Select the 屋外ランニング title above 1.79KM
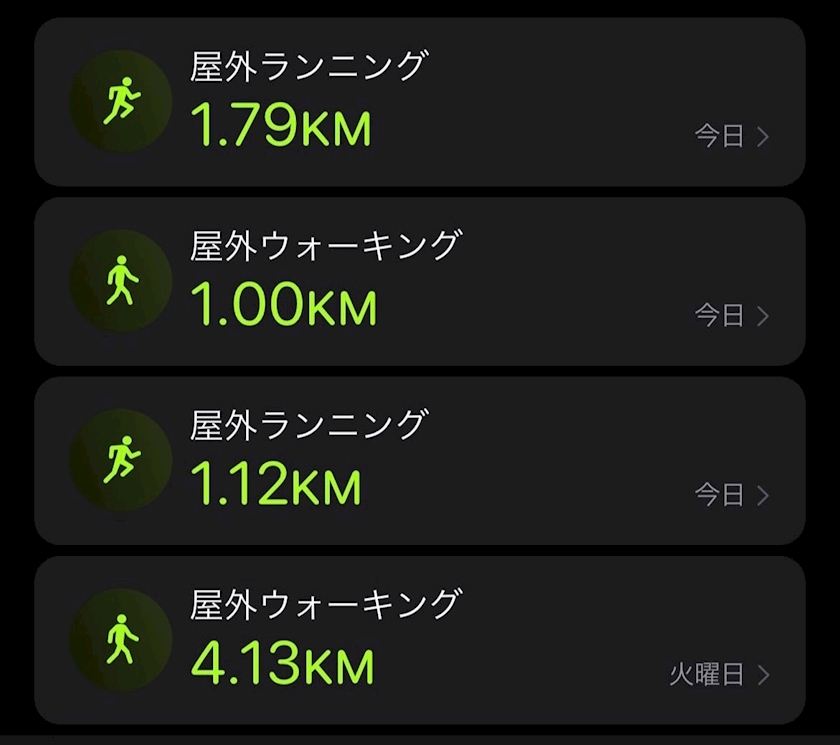The image size is (840, 745). pos(308,67)
